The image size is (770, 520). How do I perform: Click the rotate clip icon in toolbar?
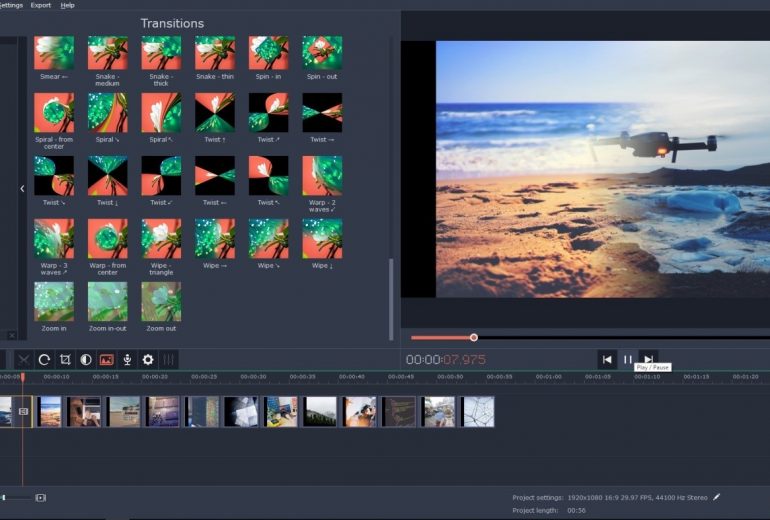pyautogui.click(x=44, y=360)
